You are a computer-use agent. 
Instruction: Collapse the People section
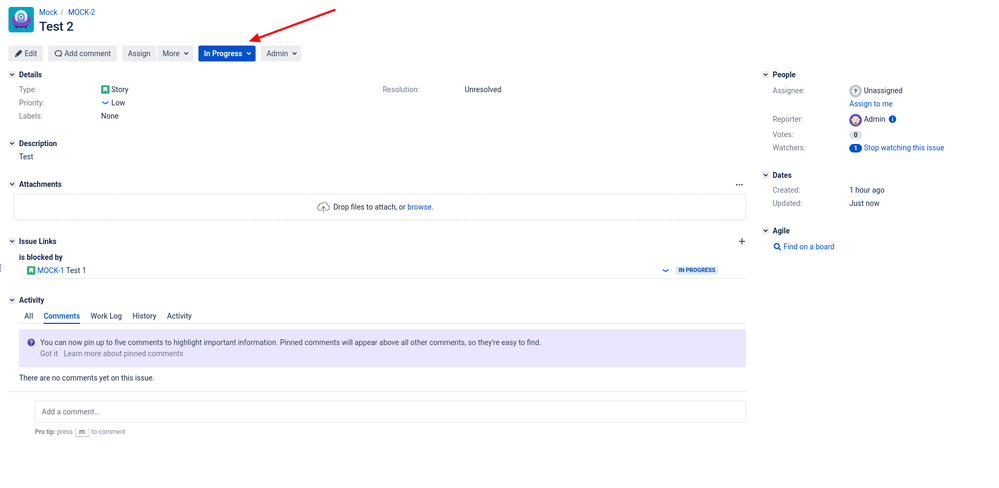click(766, 75)
